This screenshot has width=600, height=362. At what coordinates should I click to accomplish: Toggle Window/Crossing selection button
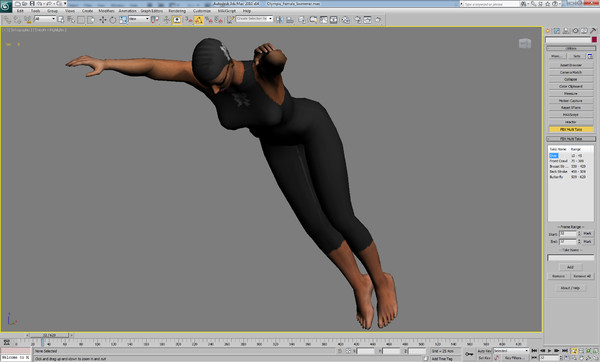pyautogui.click(x=91, y=20)
